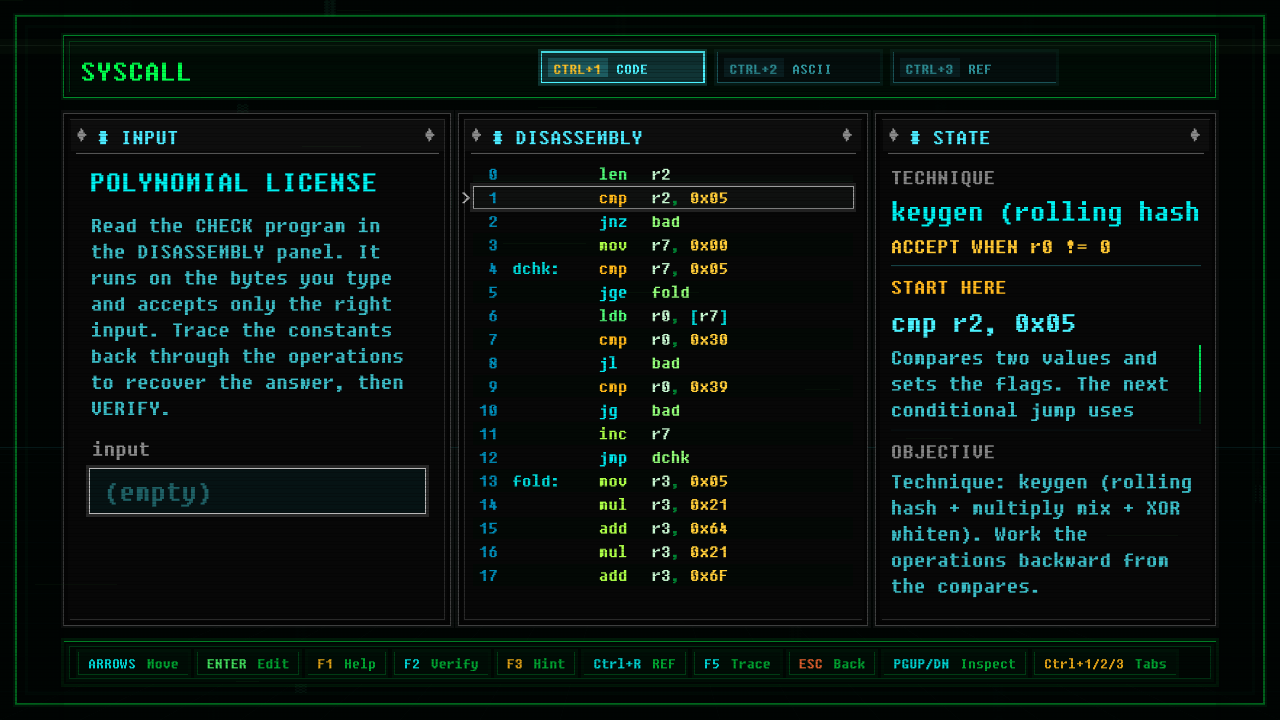Click the INPUT panel right diamond icon
1280x720 pixels.
pyautogui.click(x=429, y=136)
